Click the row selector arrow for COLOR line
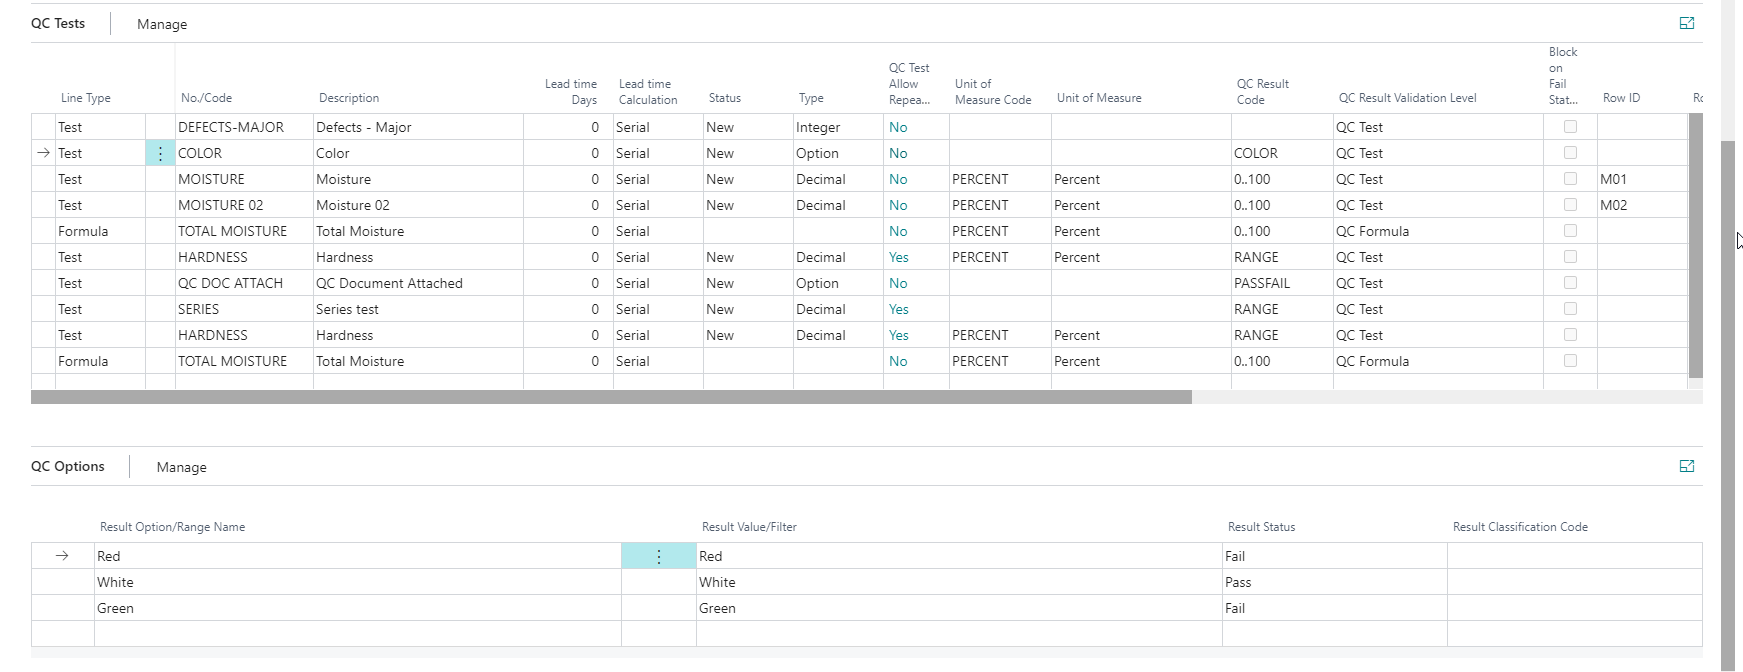1743x672 pixels. [x=43, y=154]
